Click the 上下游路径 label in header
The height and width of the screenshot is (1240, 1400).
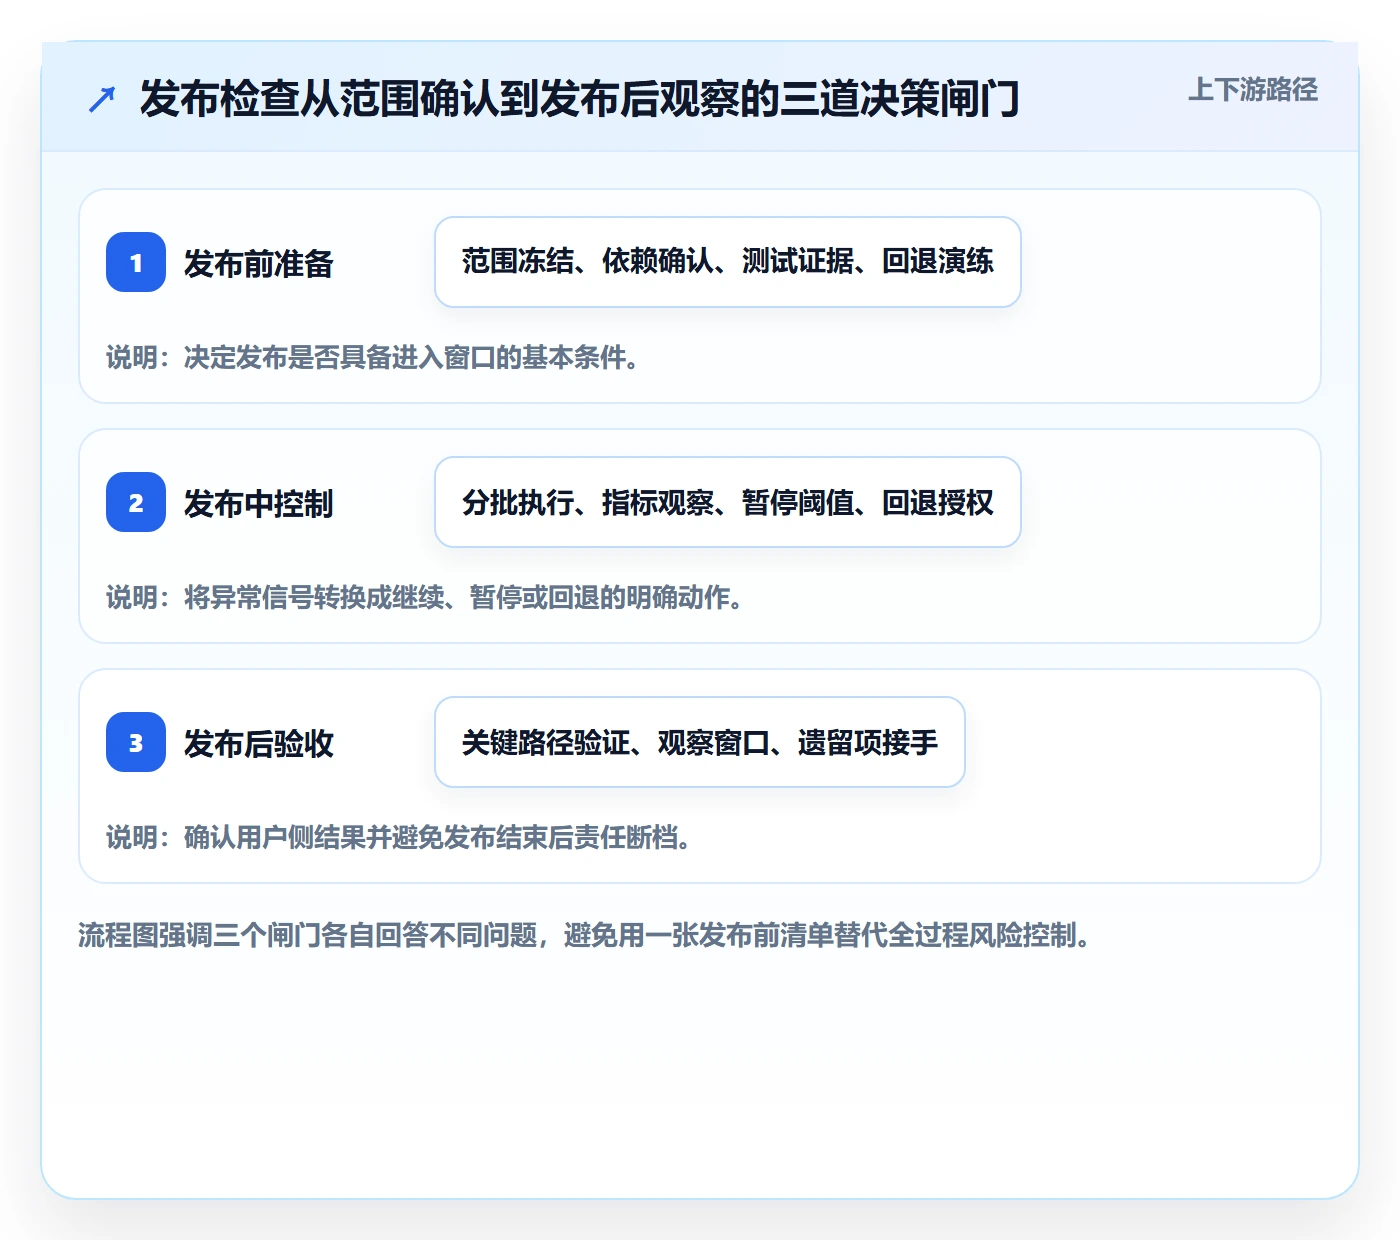click(1253, 90)
